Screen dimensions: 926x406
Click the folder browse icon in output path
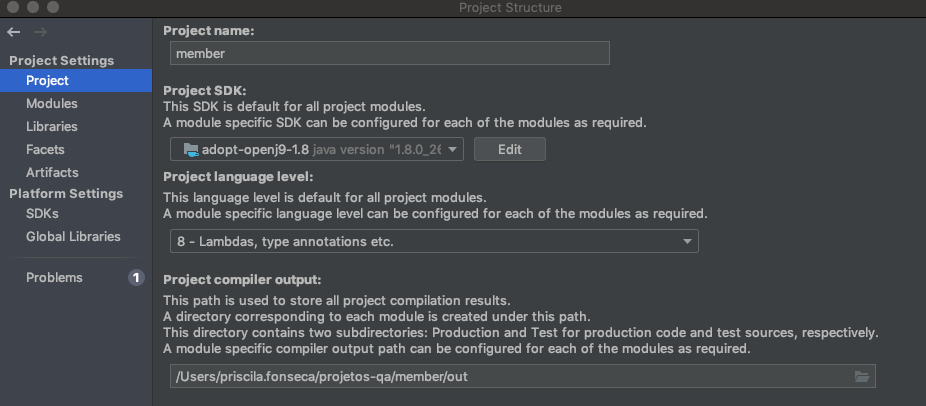[861, 376]
